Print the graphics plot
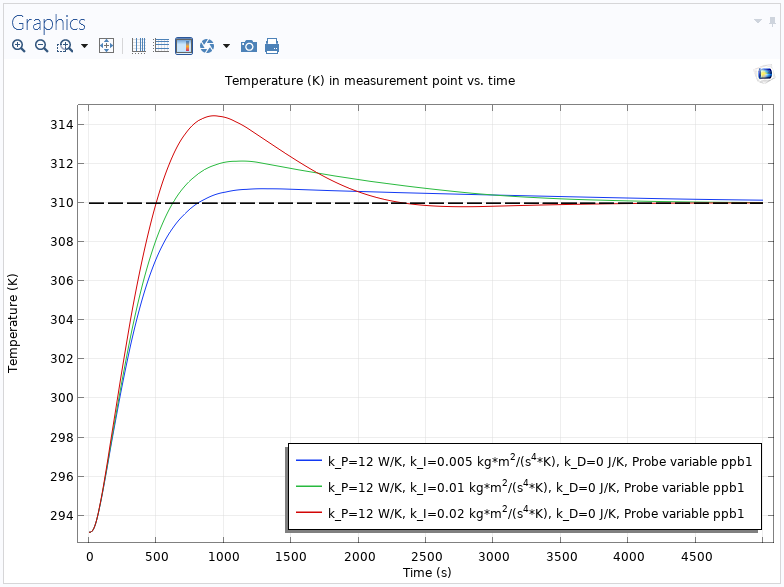The image size is (784, 587). point(272,46)
